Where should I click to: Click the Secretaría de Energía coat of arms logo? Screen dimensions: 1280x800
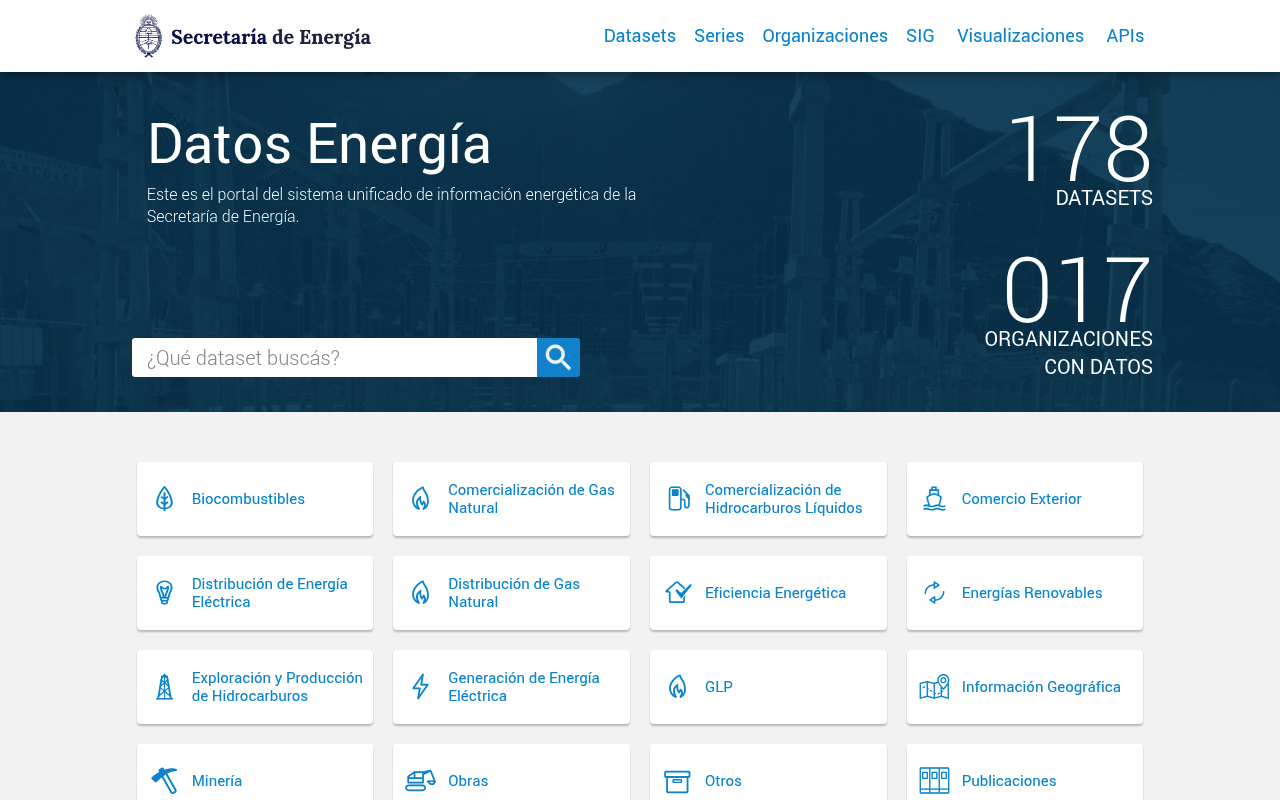pyautogui.click(x=148, y=36)
